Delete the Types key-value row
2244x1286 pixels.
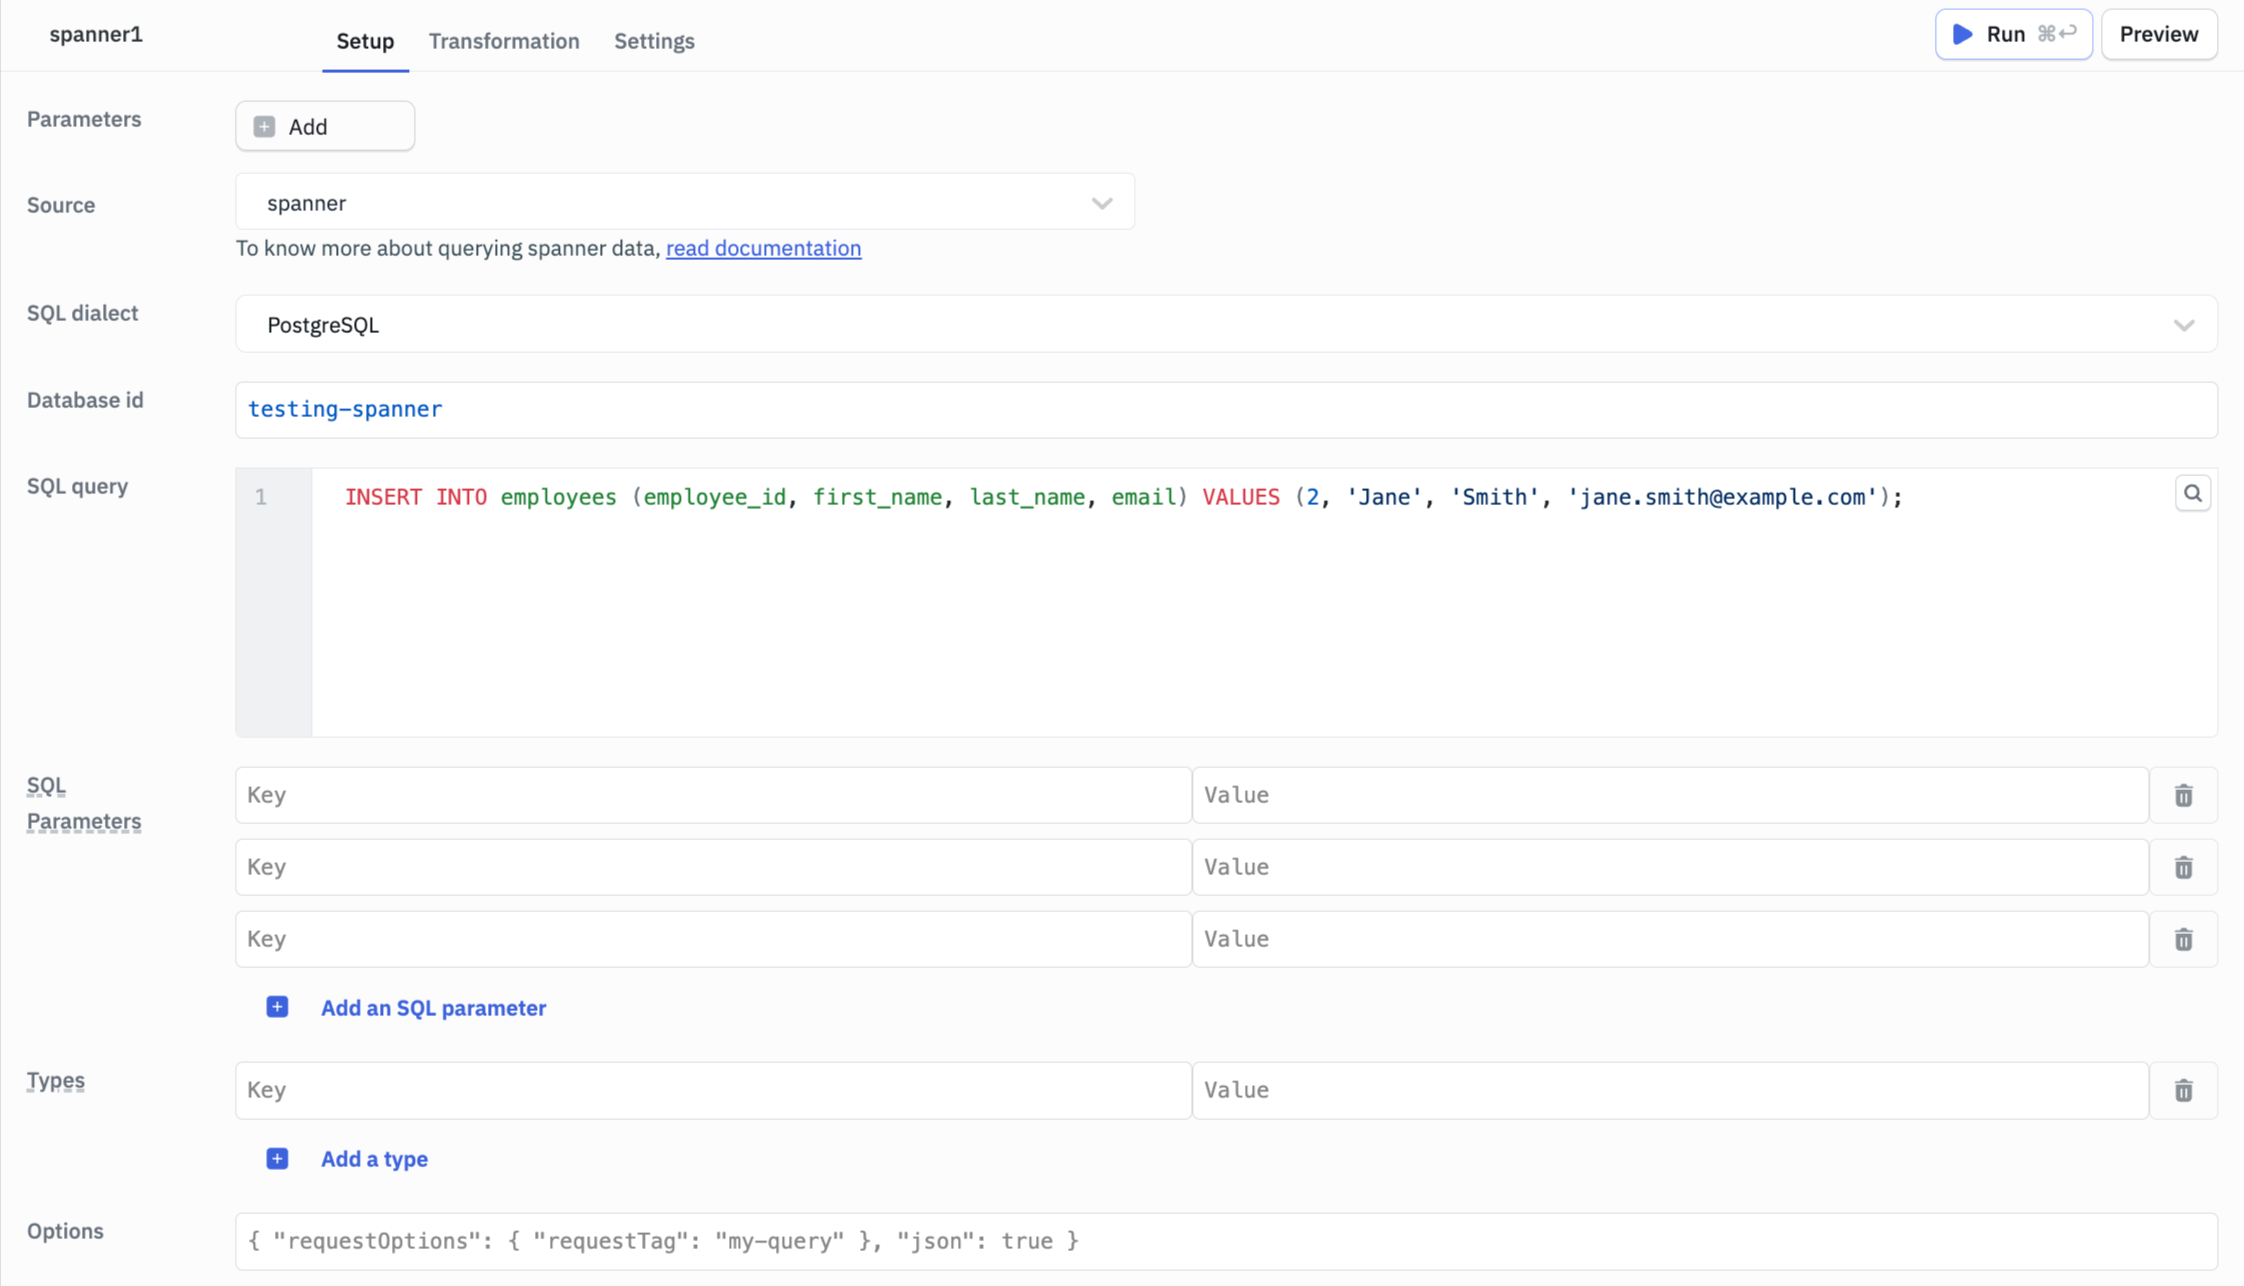(x=2183, y=1090)
